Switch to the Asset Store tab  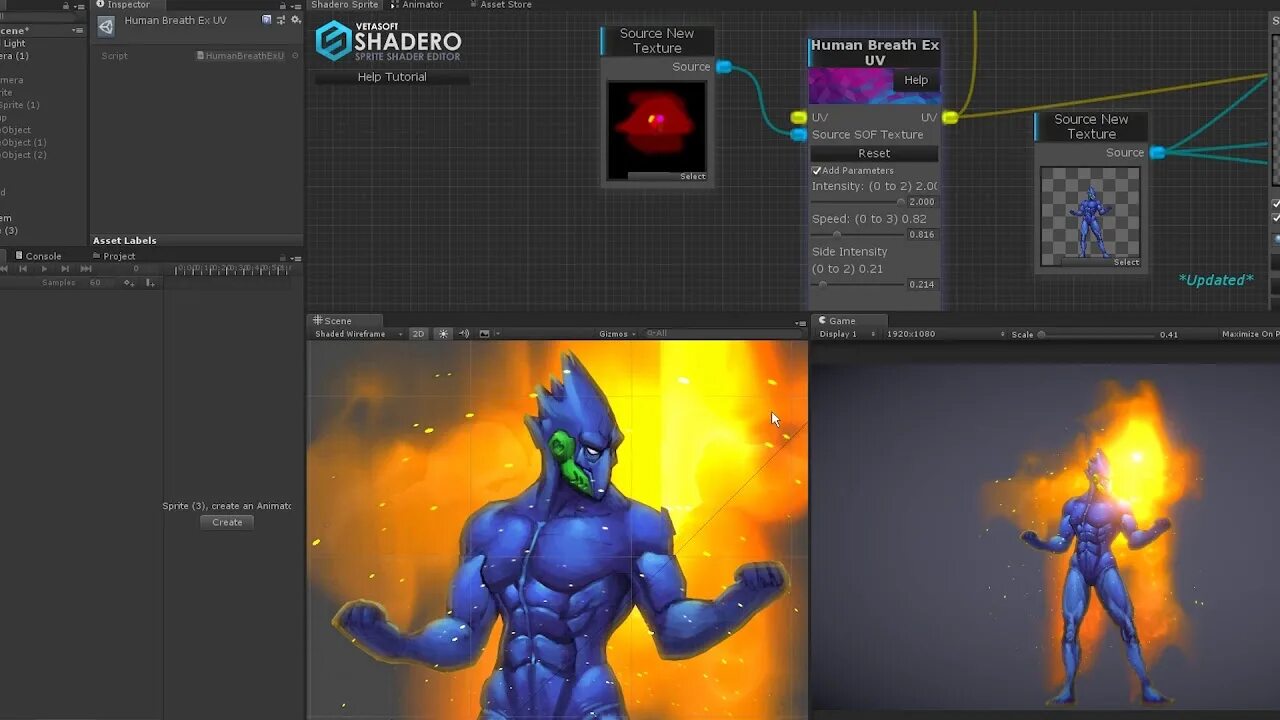[x=500, y=5]
